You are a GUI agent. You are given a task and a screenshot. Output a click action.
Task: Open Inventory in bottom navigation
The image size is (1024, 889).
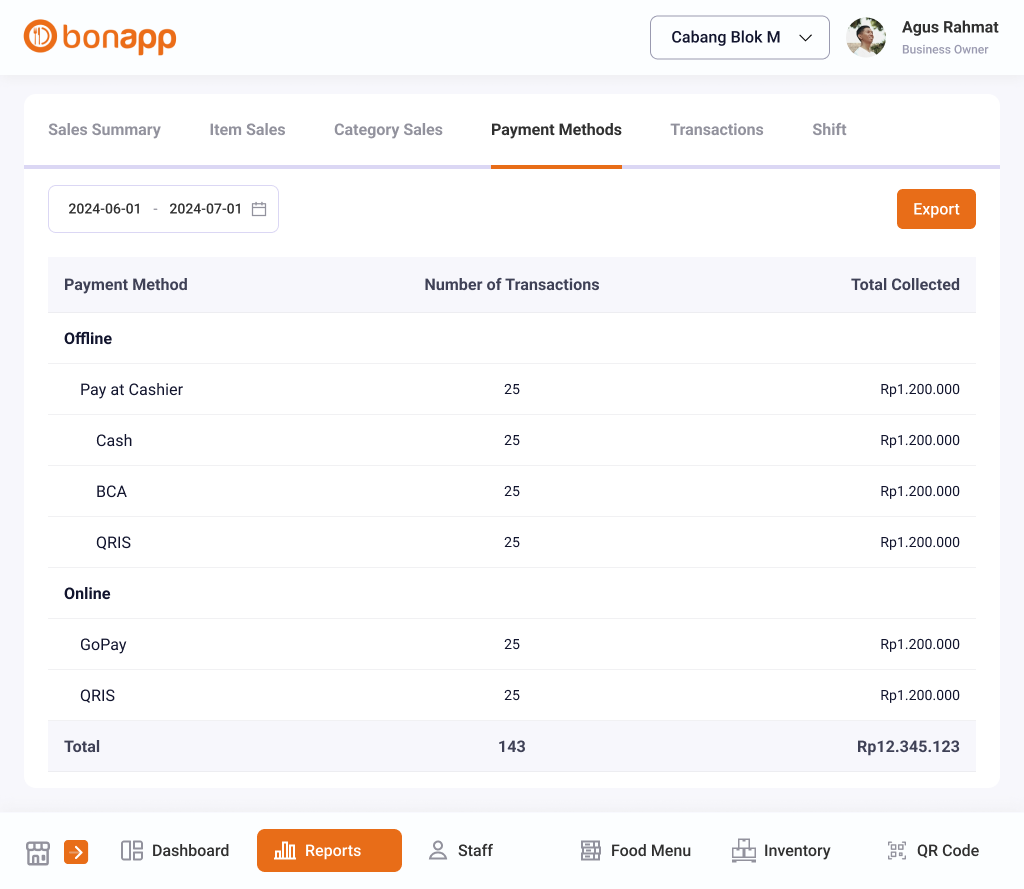coord(781,850)
